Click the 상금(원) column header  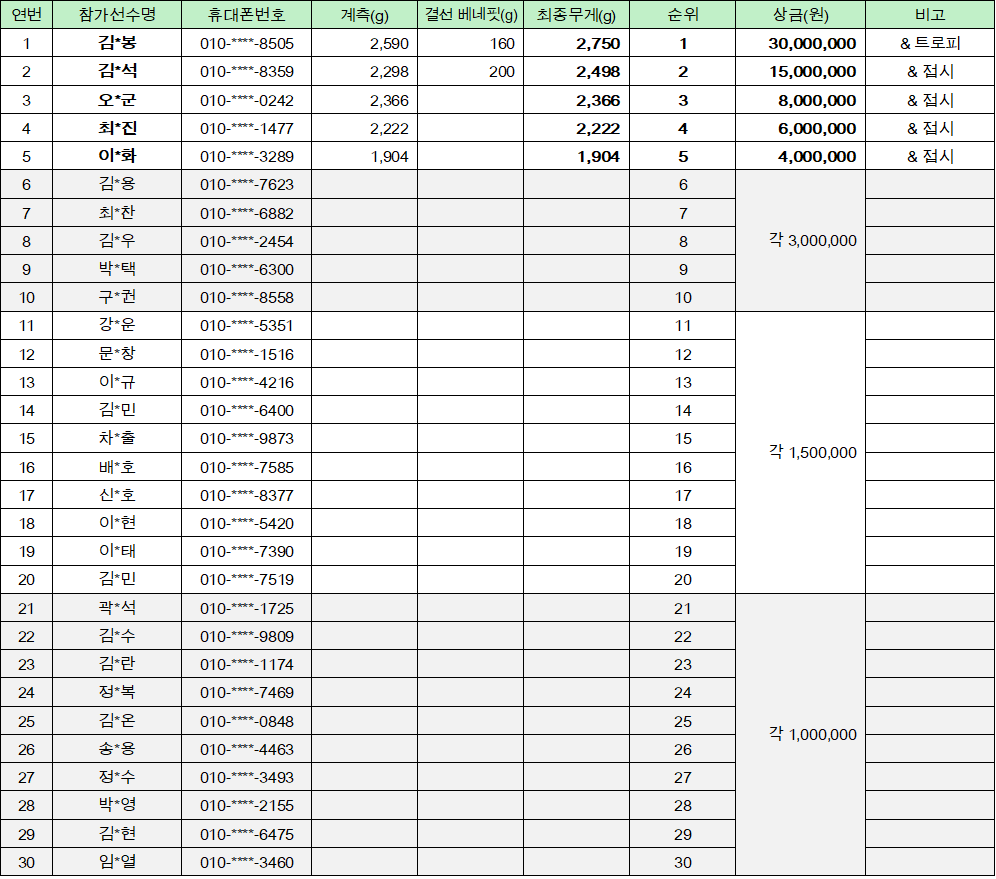(800, 15)
